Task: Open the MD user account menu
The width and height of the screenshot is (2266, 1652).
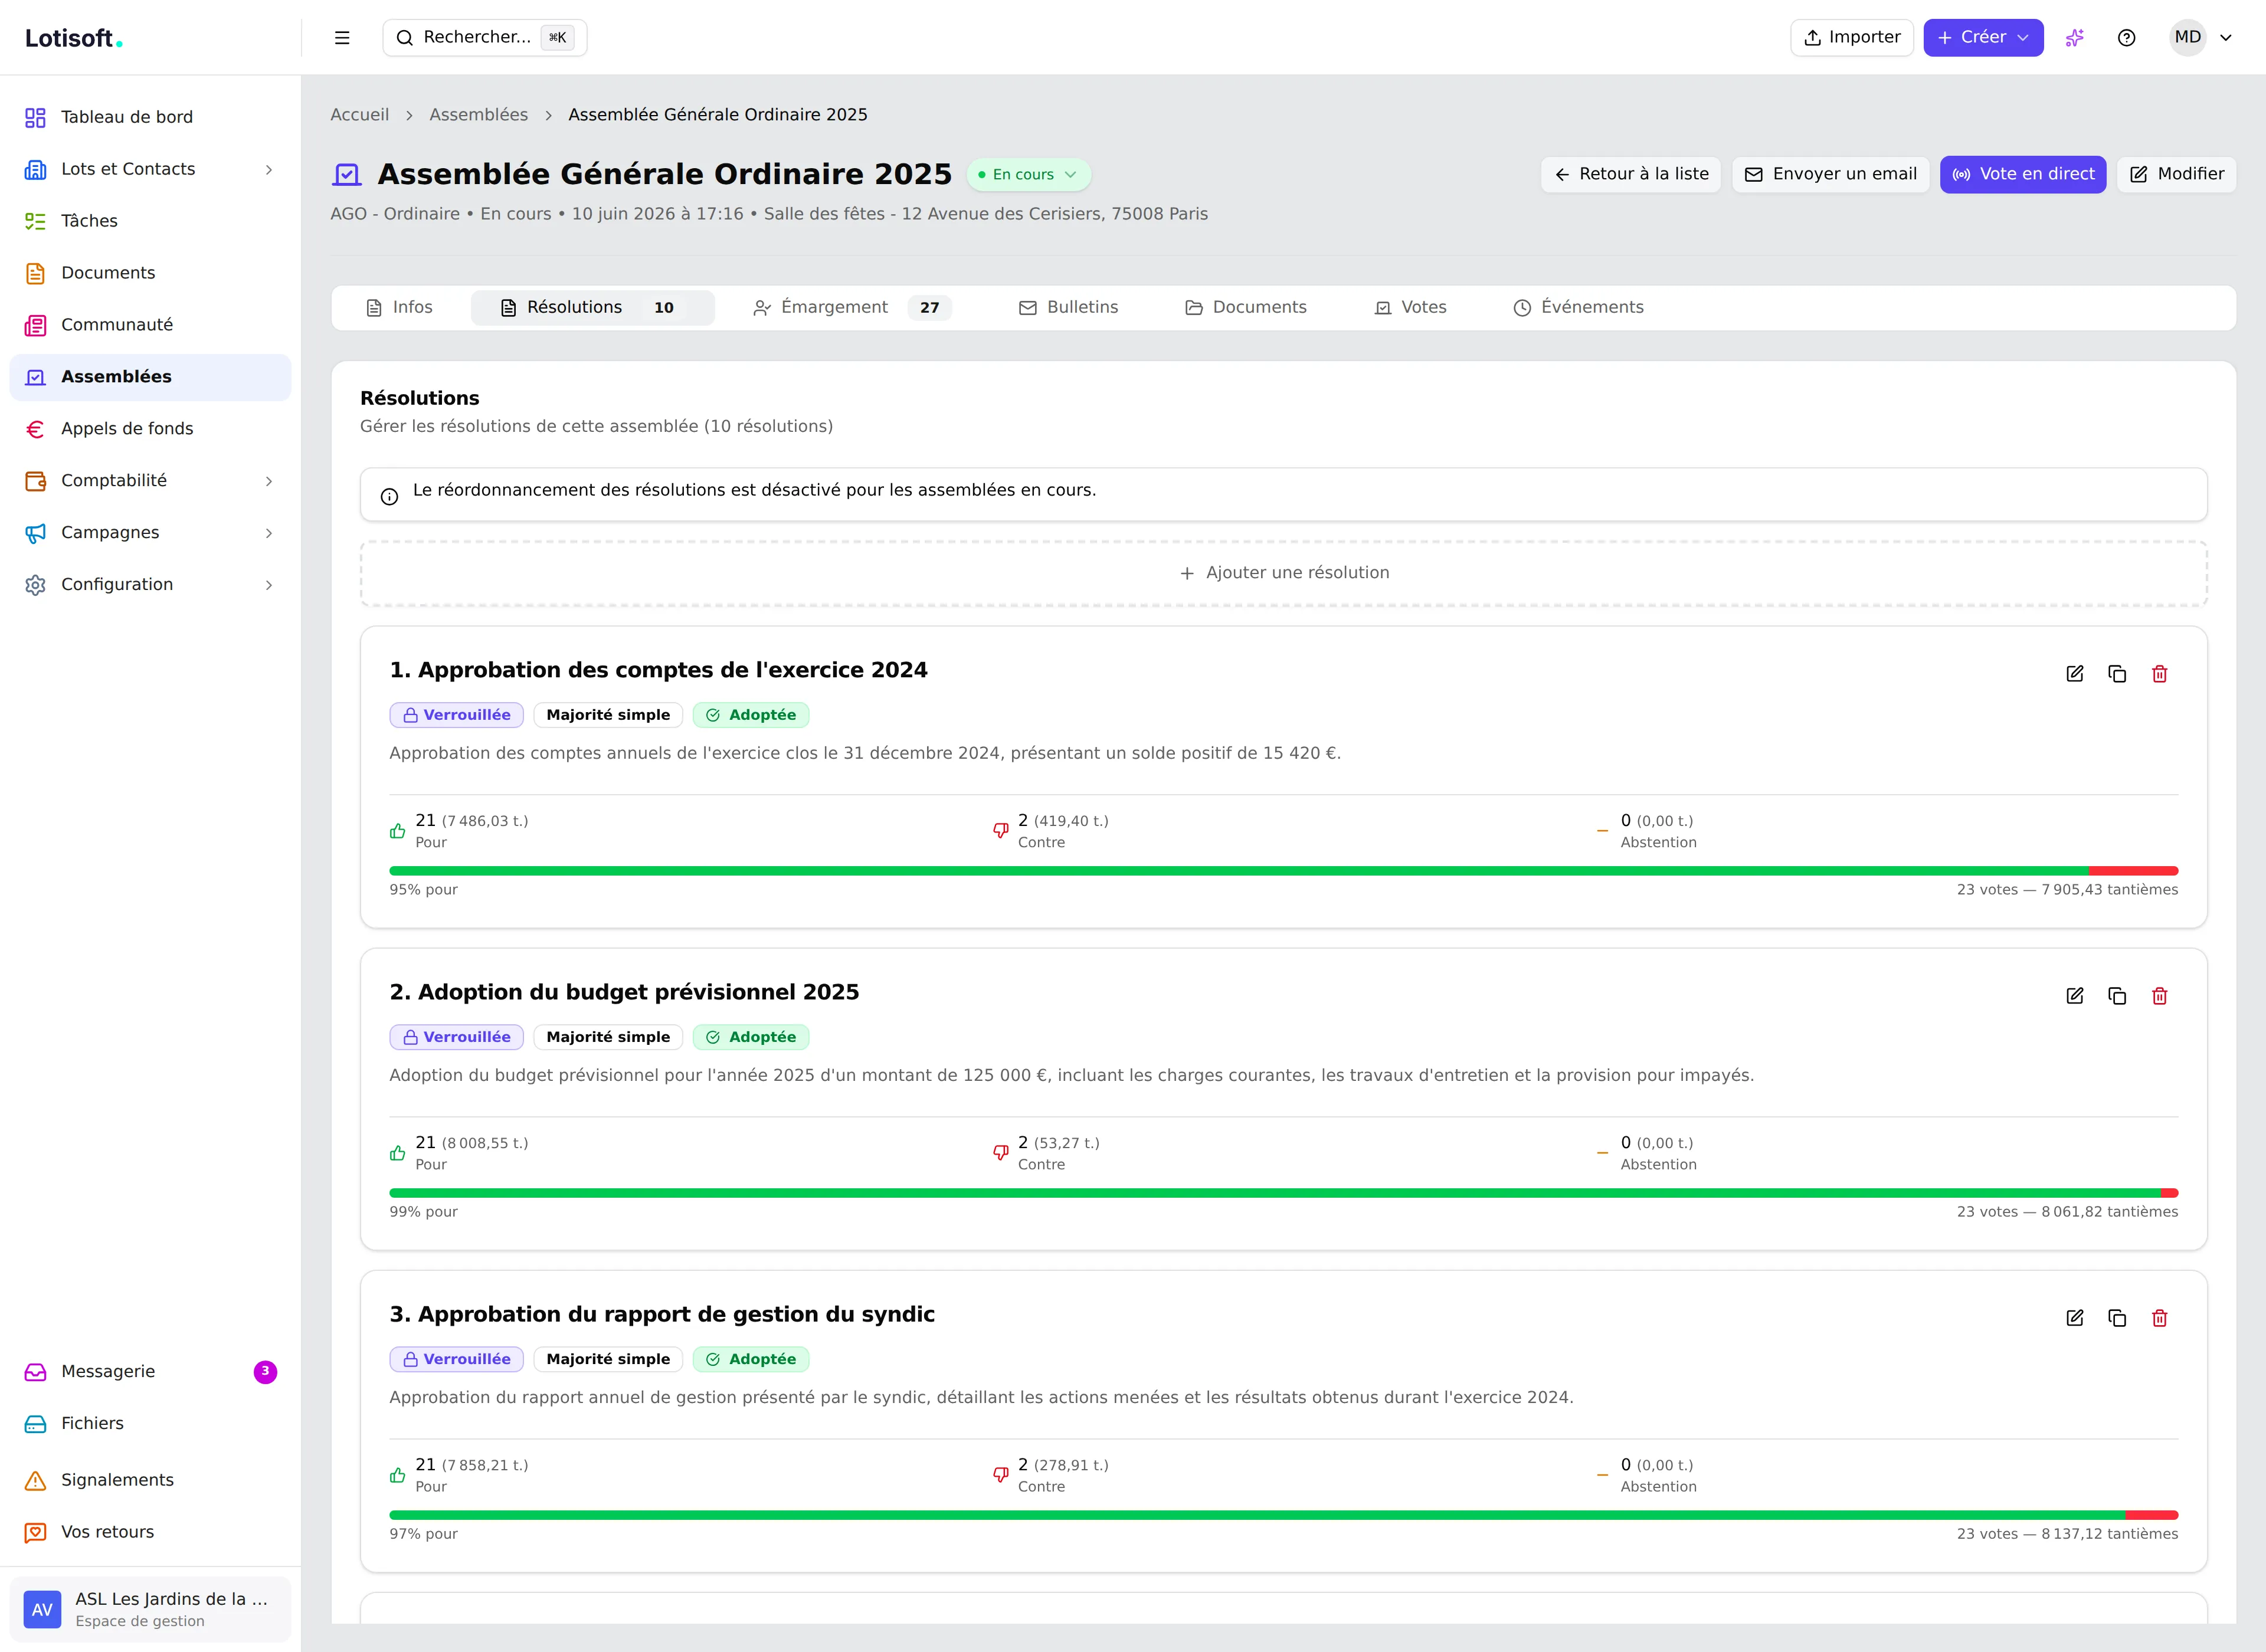Action: 2202,38
